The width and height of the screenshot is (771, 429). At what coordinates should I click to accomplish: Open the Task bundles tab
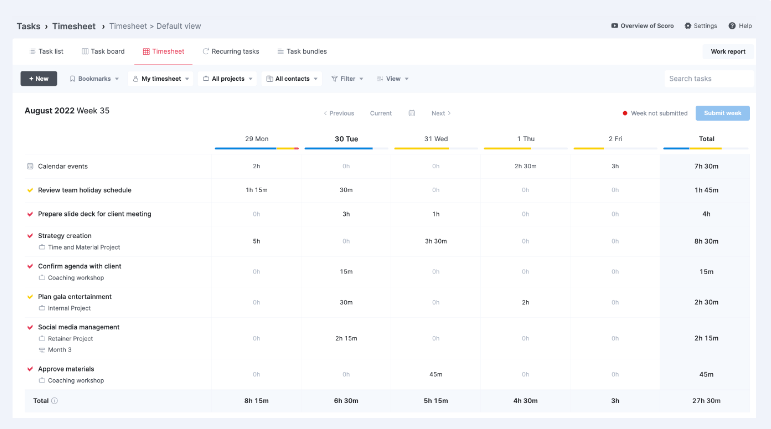pyautogui.click(x=302, y=51)
